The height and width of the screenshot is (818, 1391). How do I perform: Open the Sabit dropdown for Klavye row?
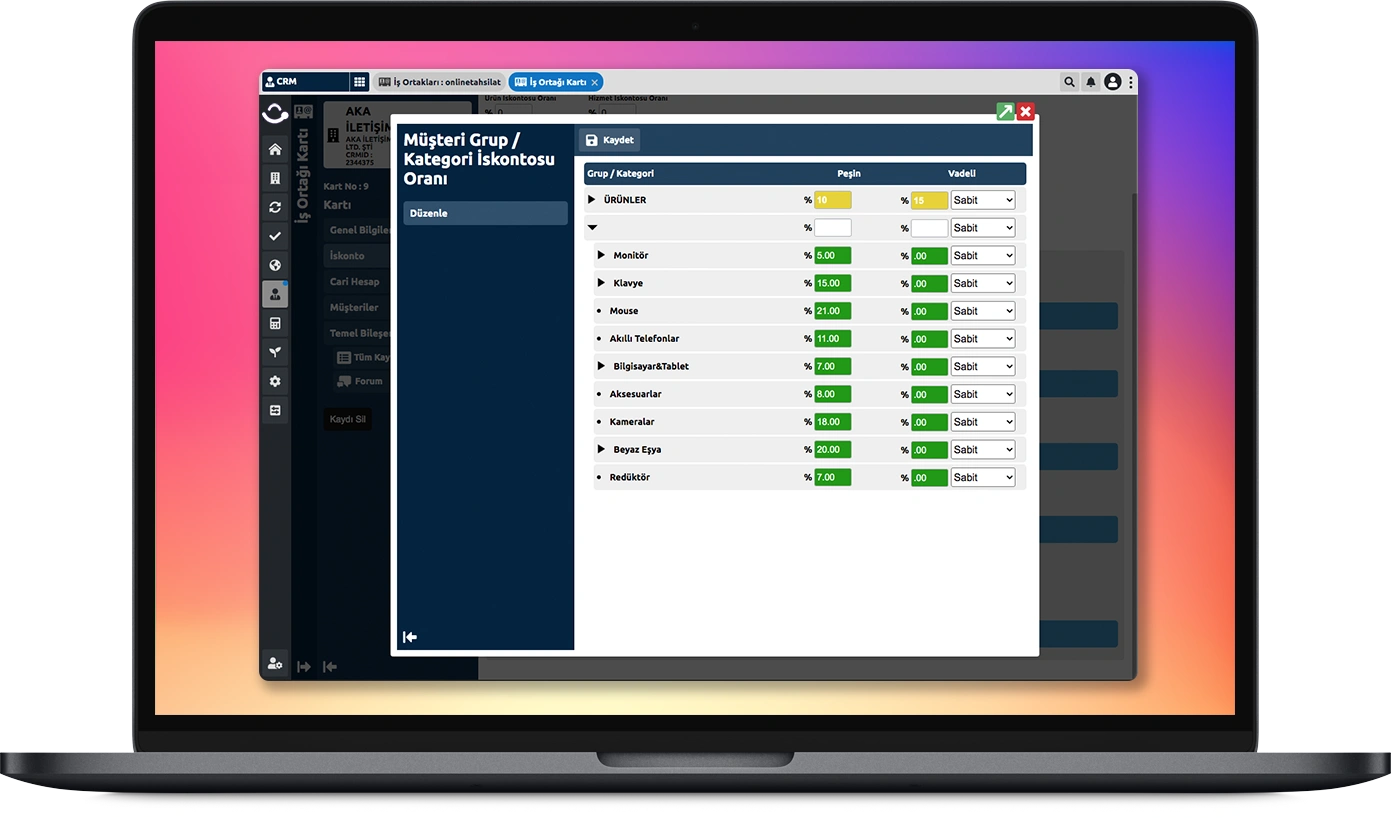982,284
